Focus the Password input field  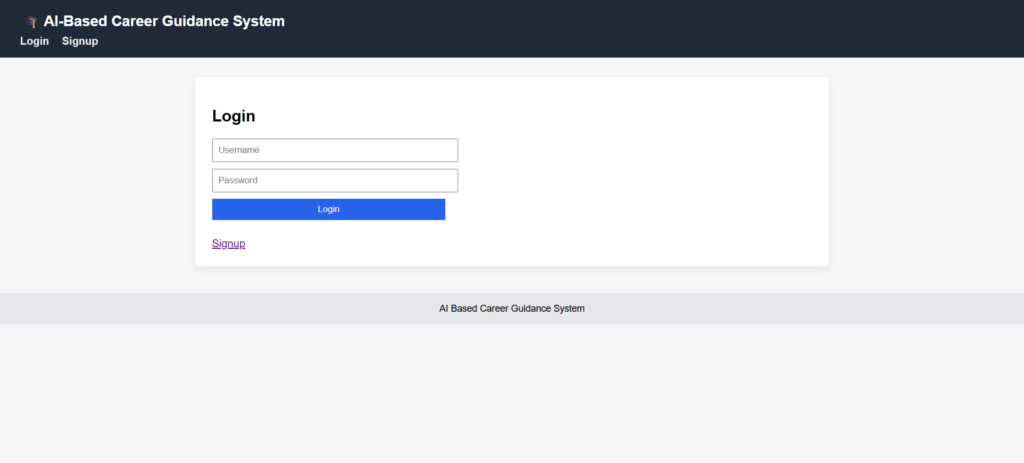[x=335, y=180]
